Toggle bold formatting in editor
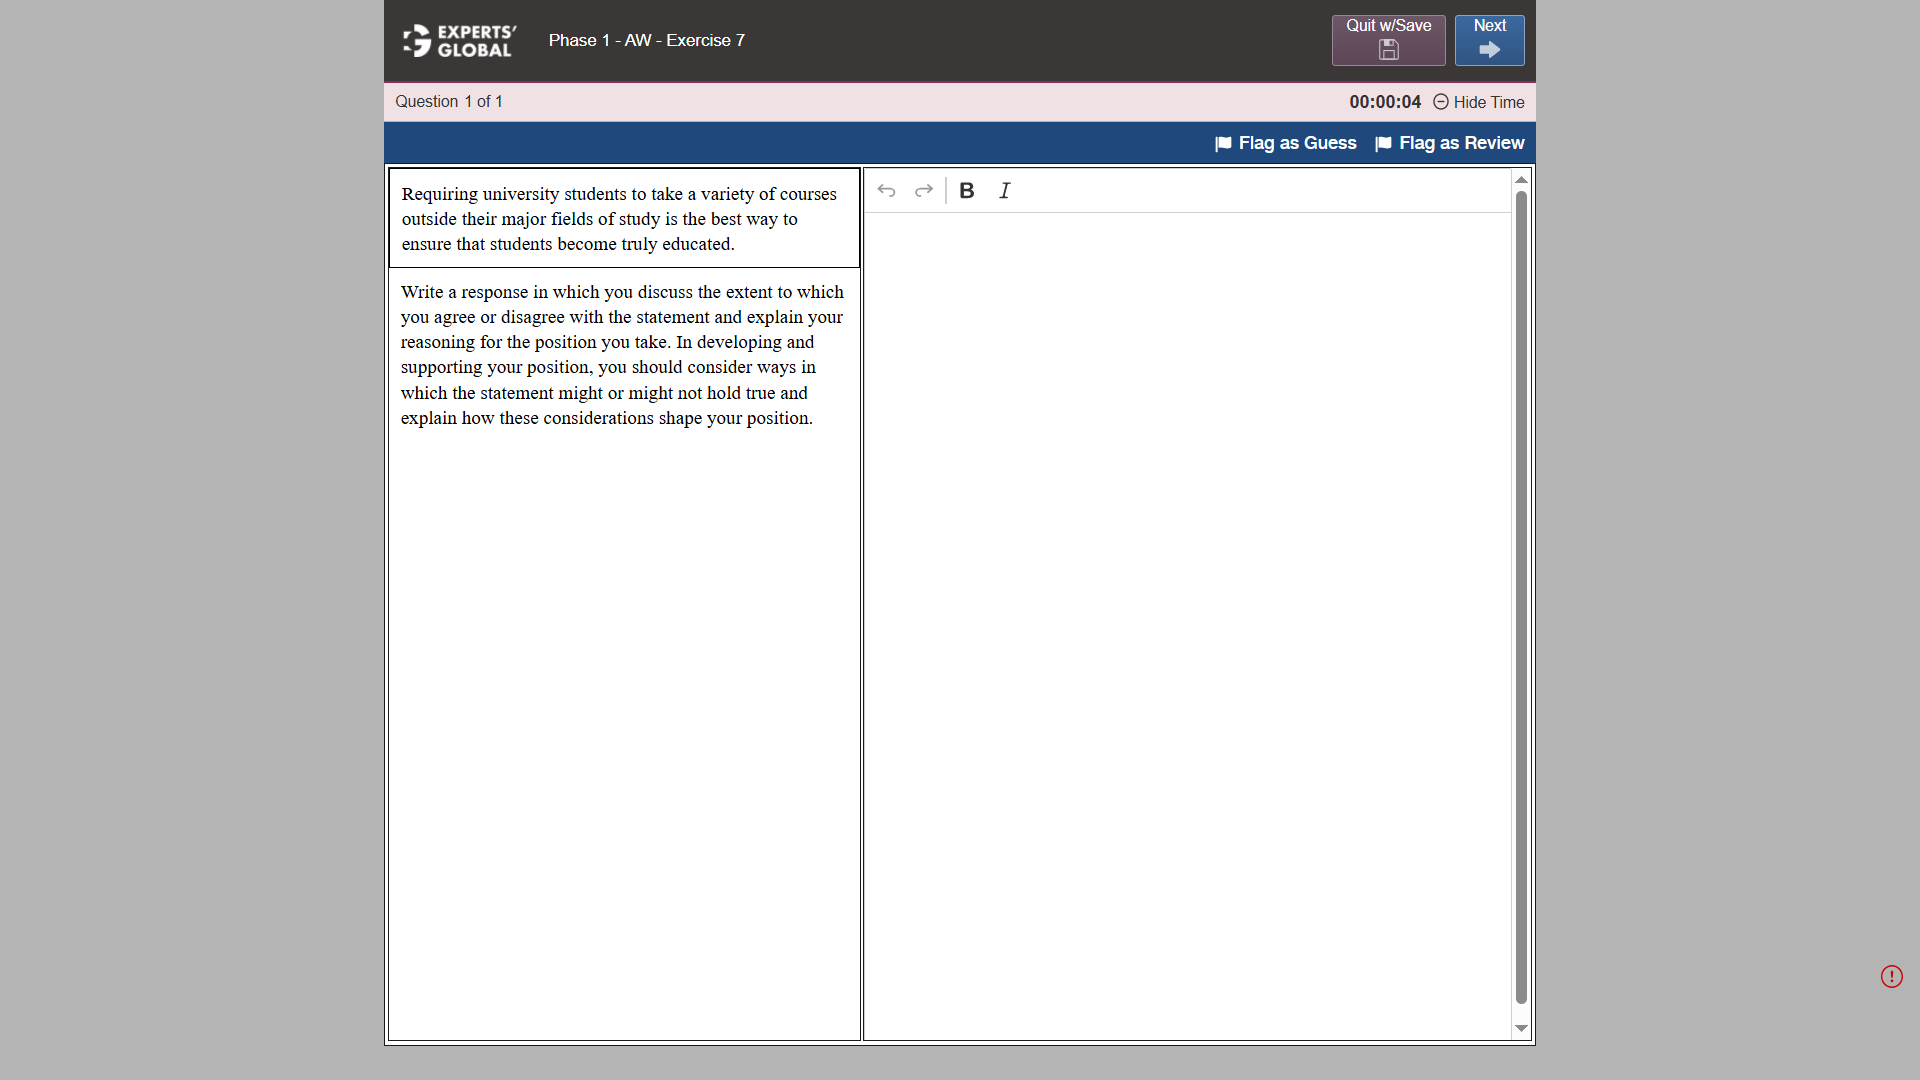Image resolution: width=1920 pixels, height=1080 pixels. coord(966,190)
